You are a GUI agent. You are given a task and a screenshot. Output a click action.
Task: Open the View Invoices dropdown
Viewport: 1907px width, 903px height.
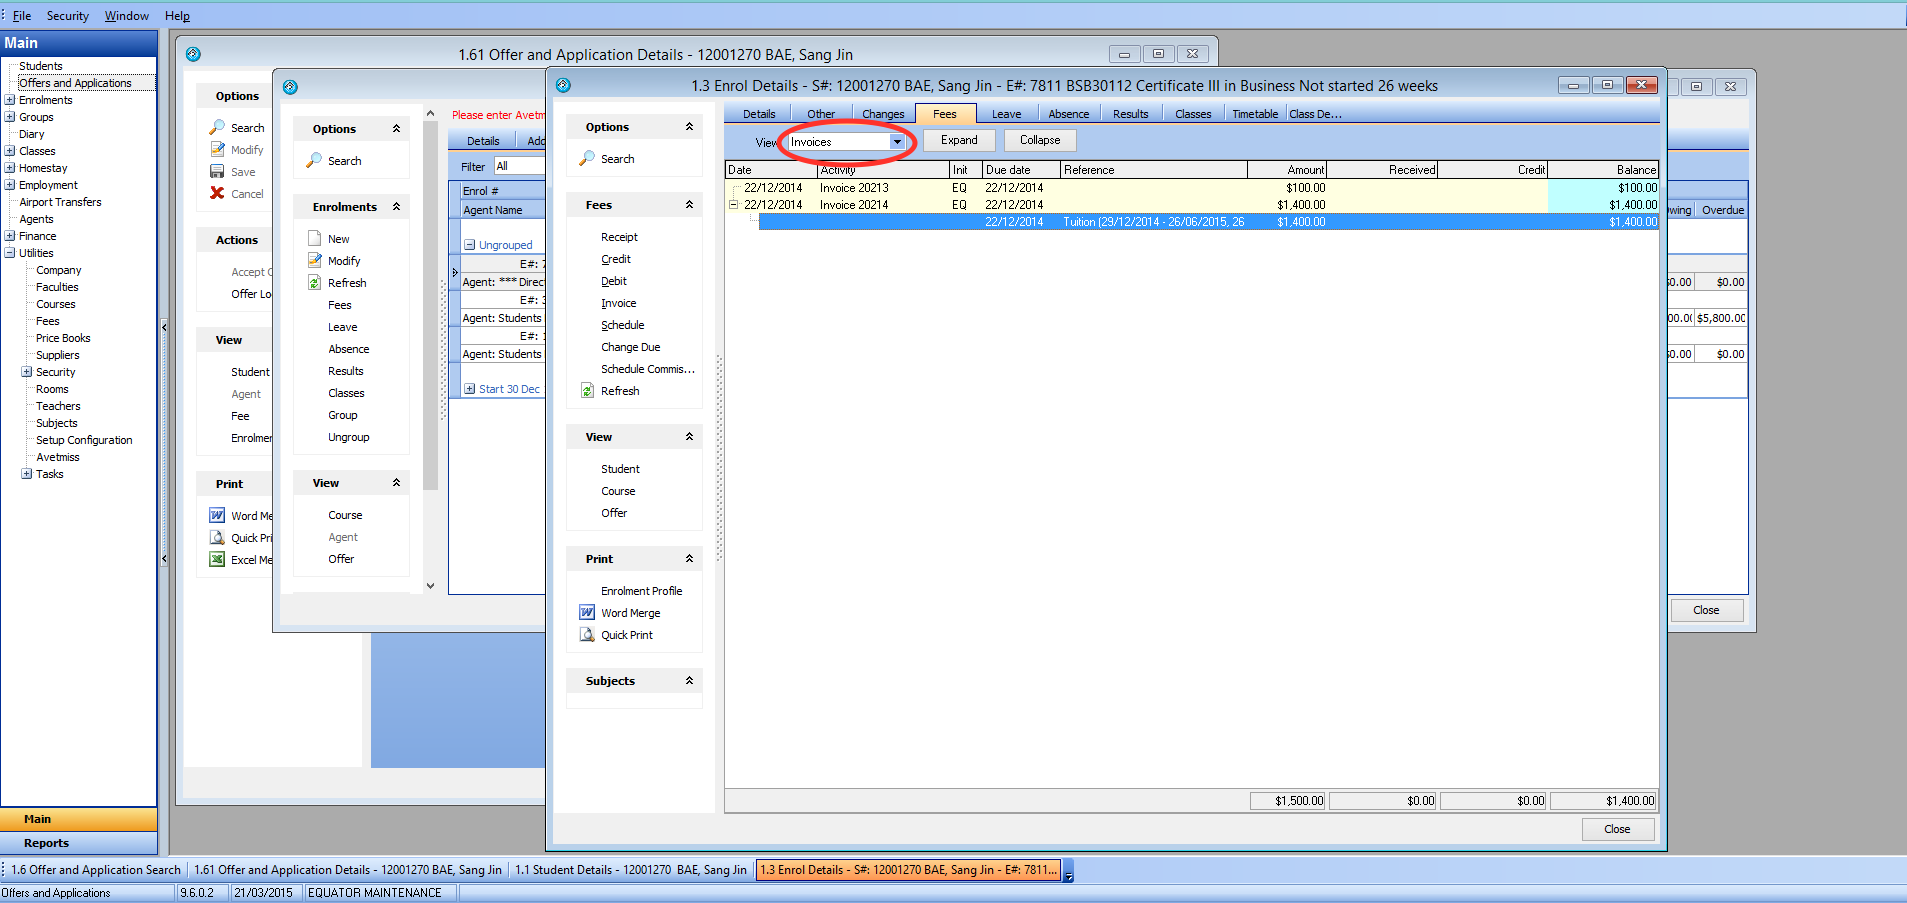(x=897, y=142)
